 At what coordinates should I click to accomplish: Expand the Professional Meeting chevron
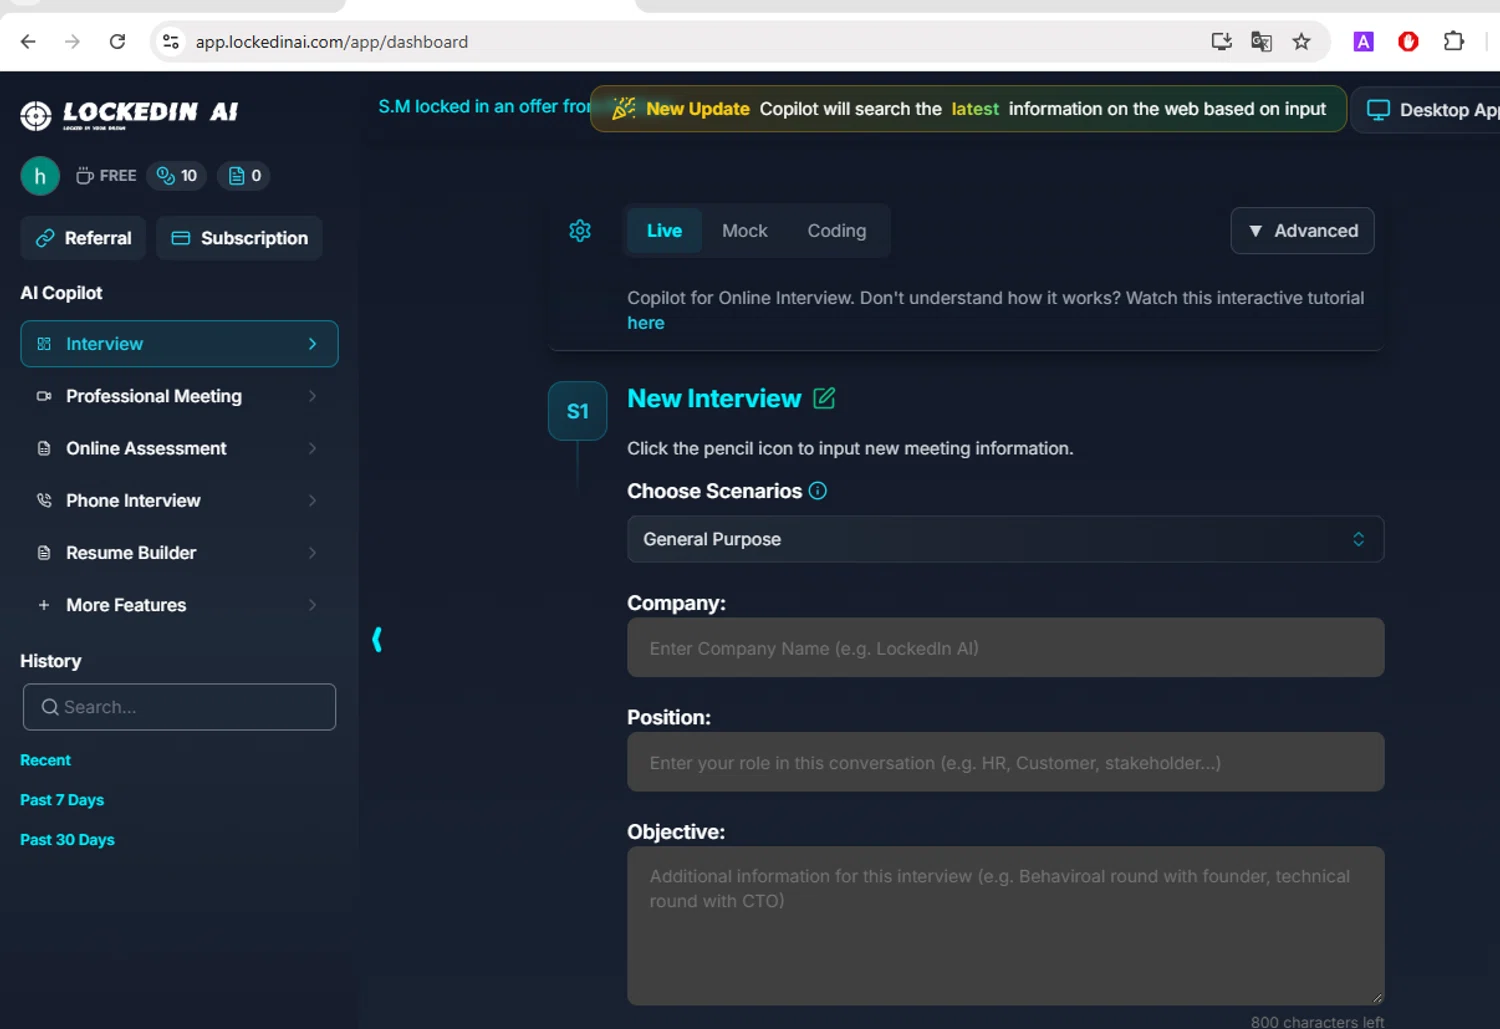coord(313,396)
